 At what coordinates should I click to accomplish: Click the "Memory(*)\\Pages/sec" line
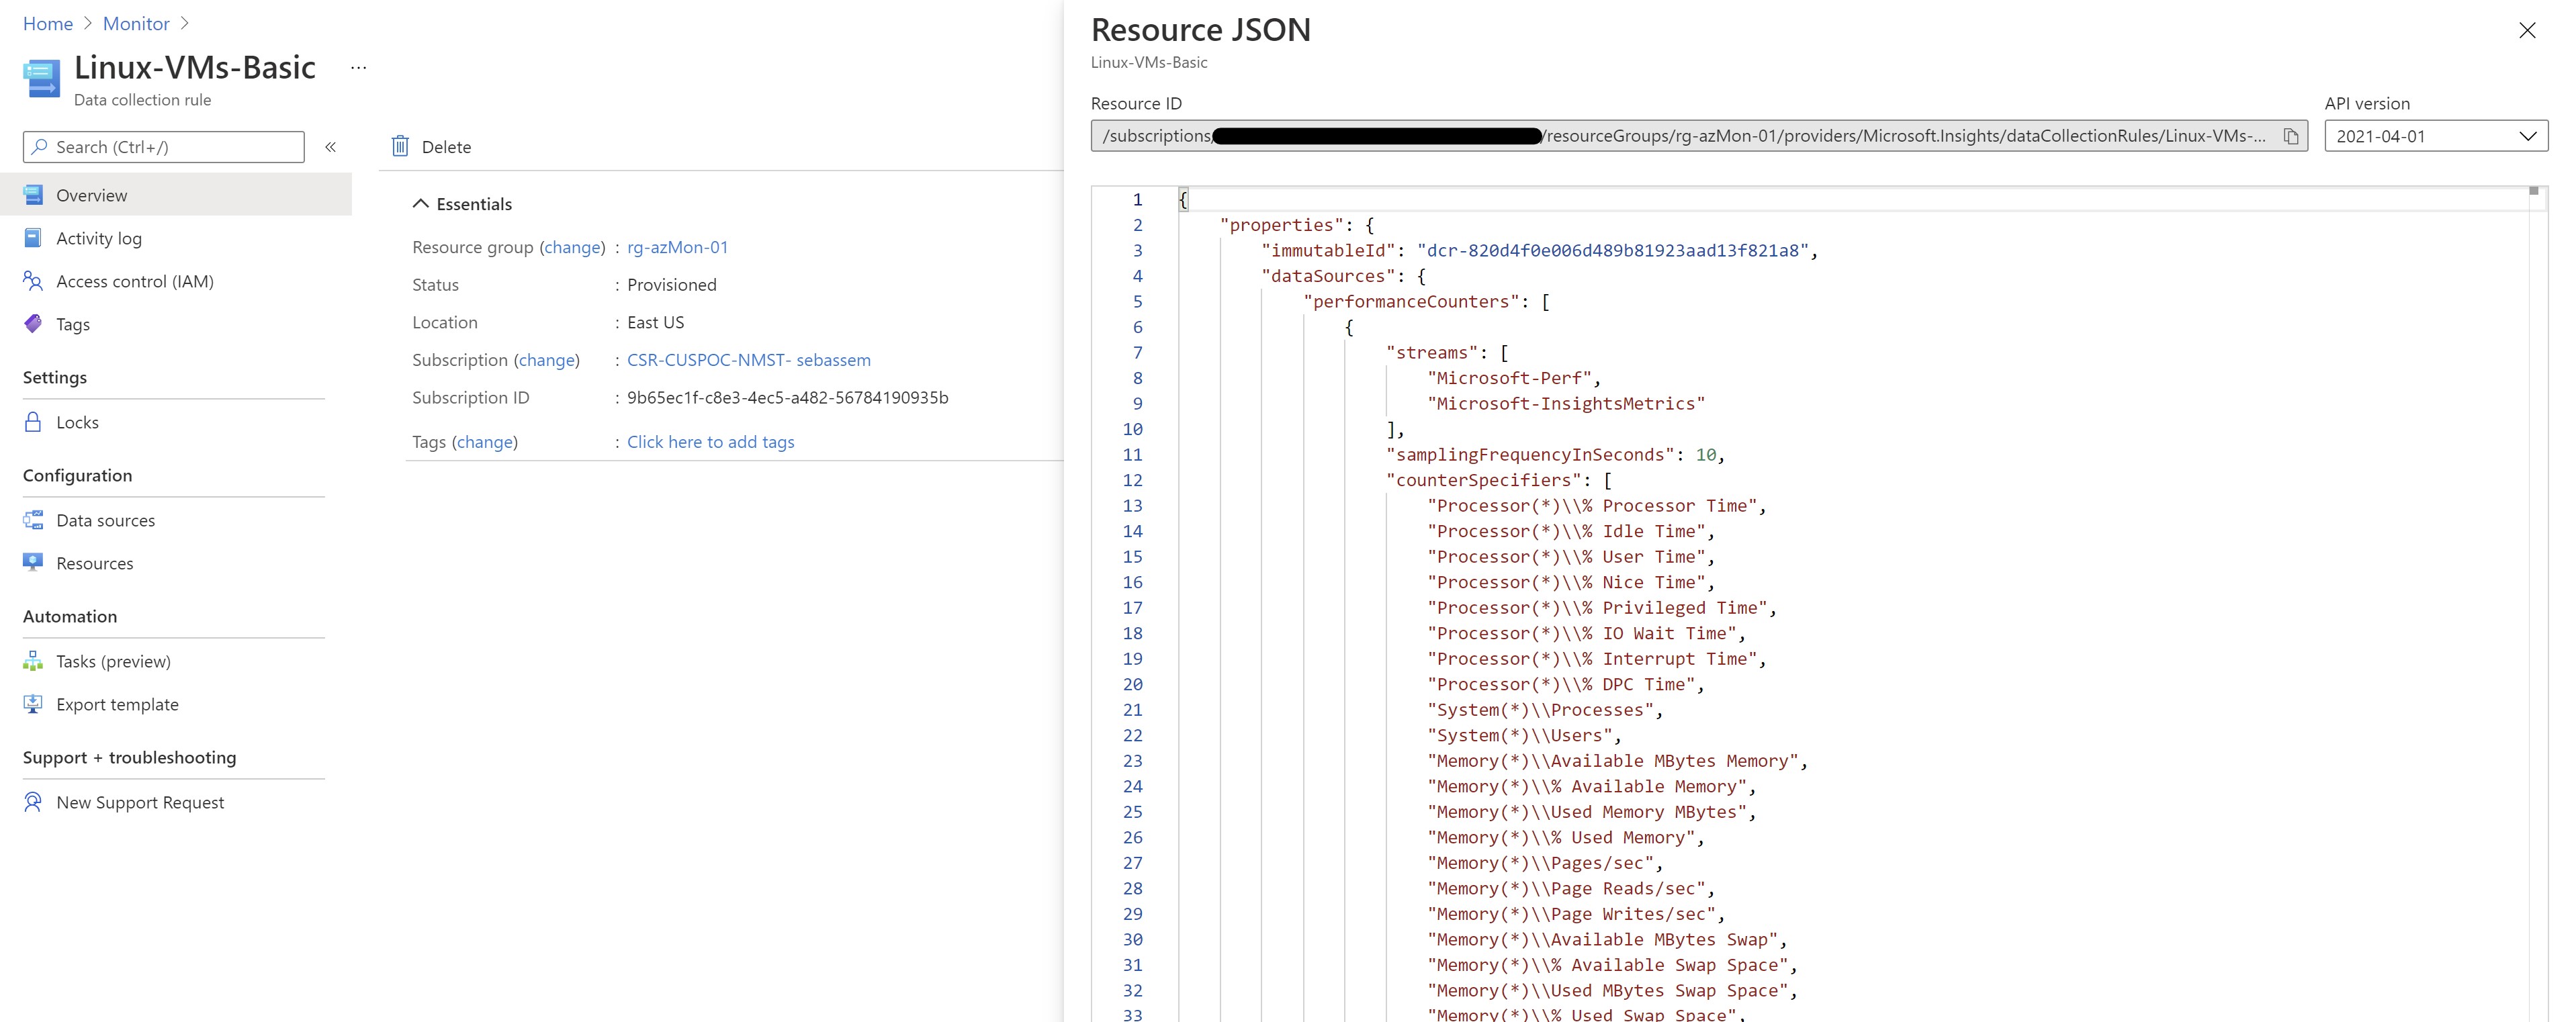(x=1545, y=863)
